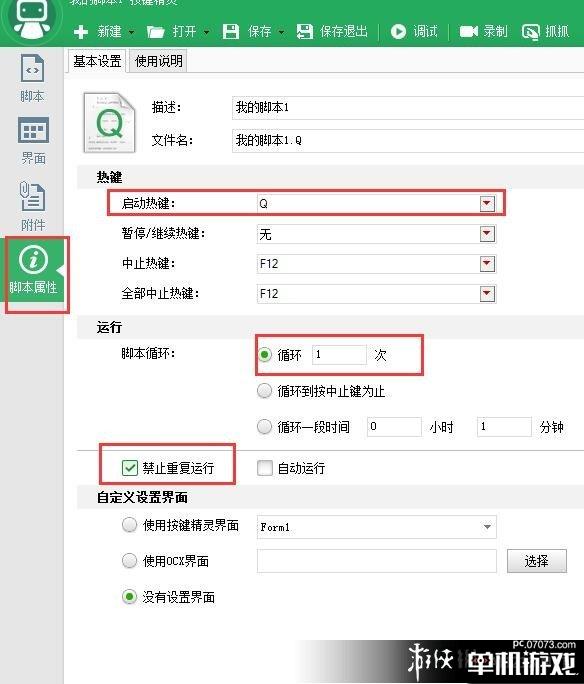
Task: Toggle the 禁止重复运行 checkbox
Action: point(130,468)
